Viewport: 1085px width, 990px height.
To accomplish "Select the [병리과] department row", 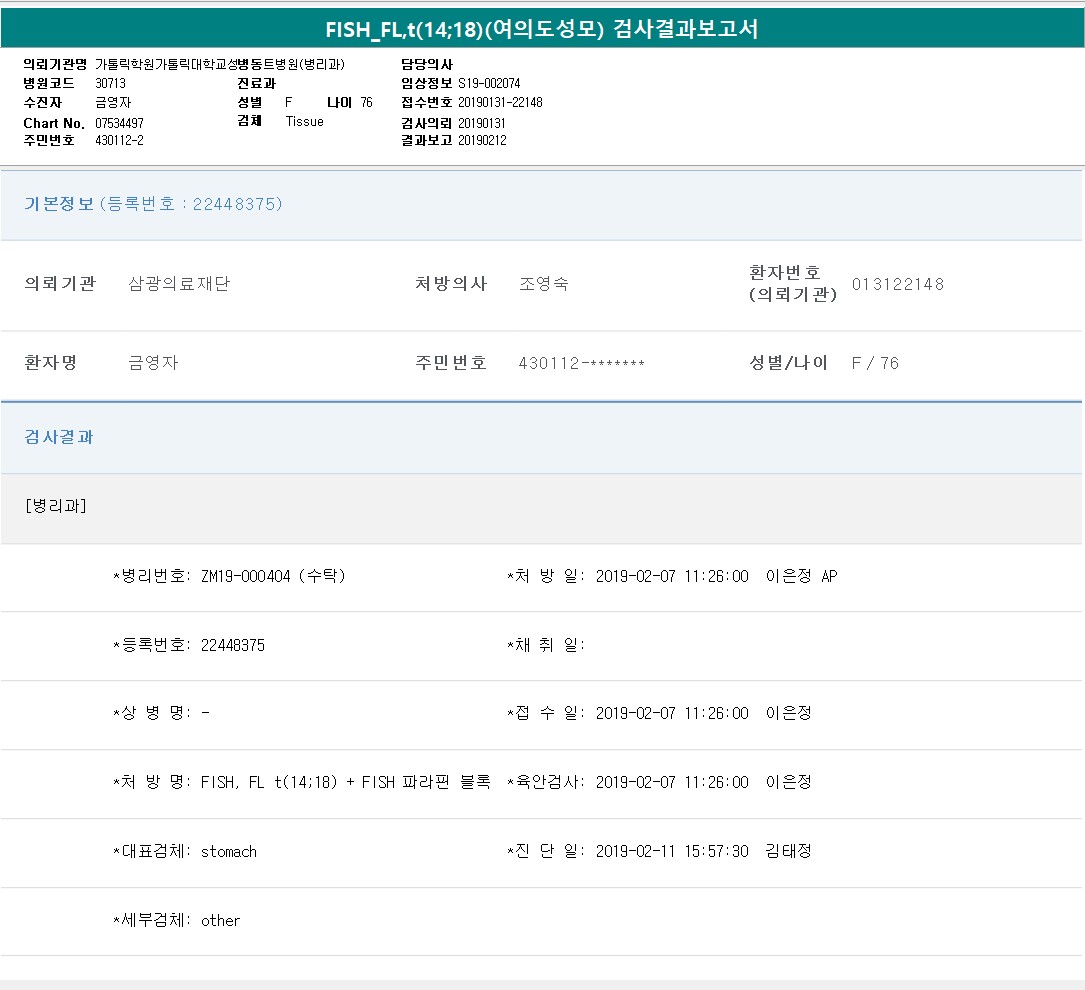I will point(56,506).
